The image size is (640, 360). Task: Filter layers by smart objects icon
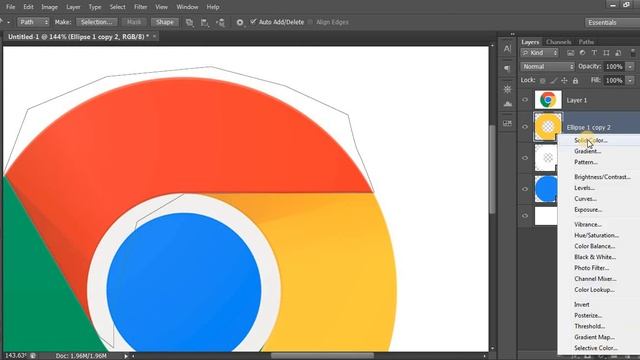click(x=618, y=53)
